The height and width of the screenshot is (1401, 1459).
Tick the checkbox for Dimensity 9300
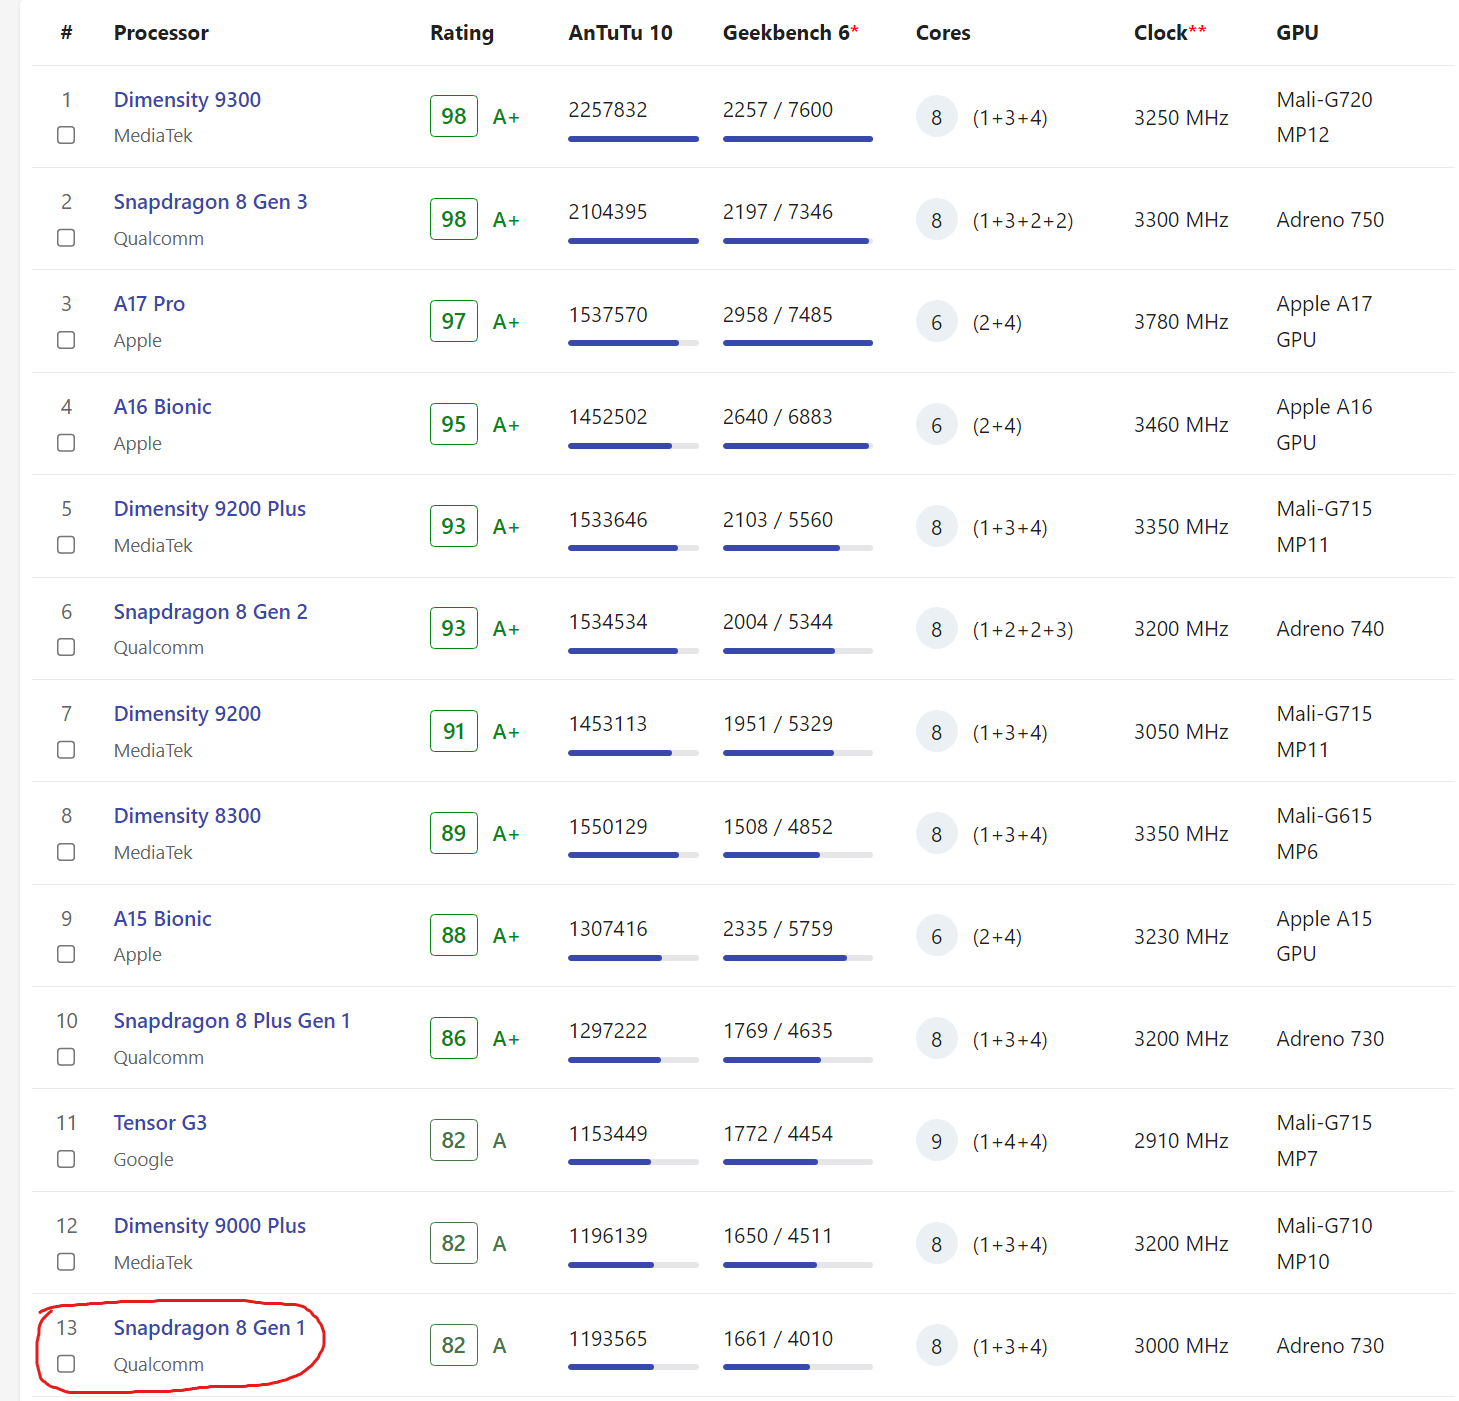click(66, 135)
